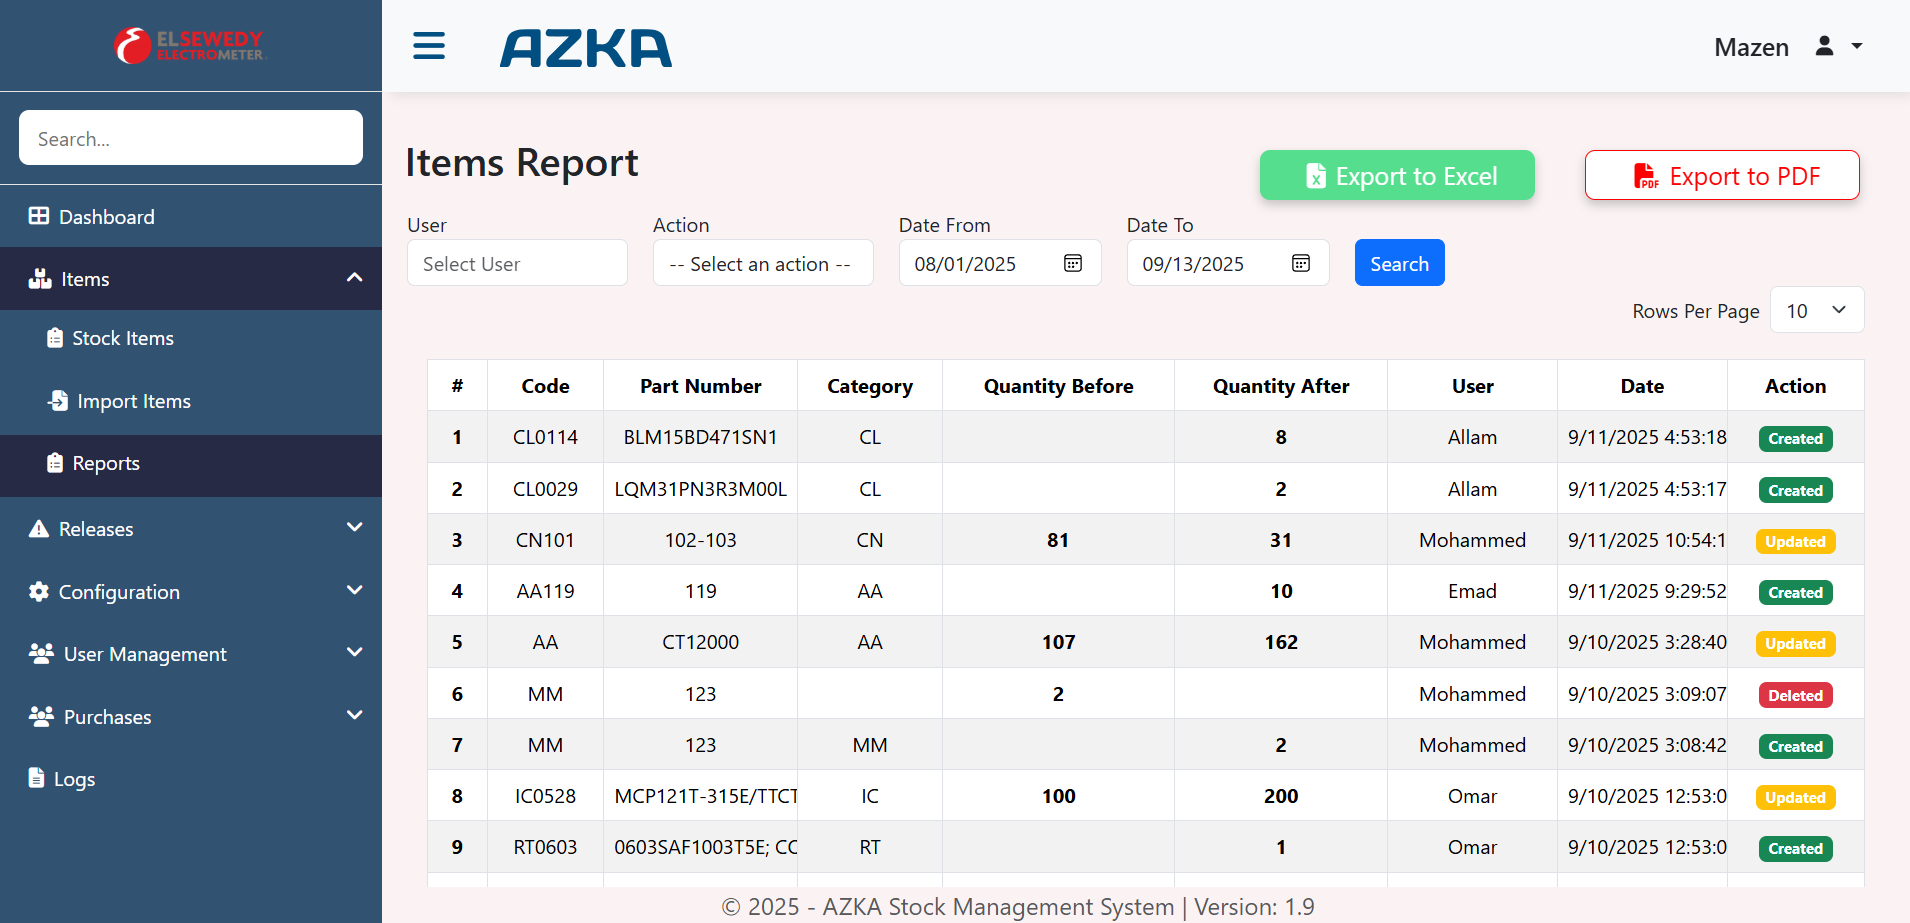Open the Rows Per Page dropdown
This screenshot has height=923, width=1910.
1816,310
